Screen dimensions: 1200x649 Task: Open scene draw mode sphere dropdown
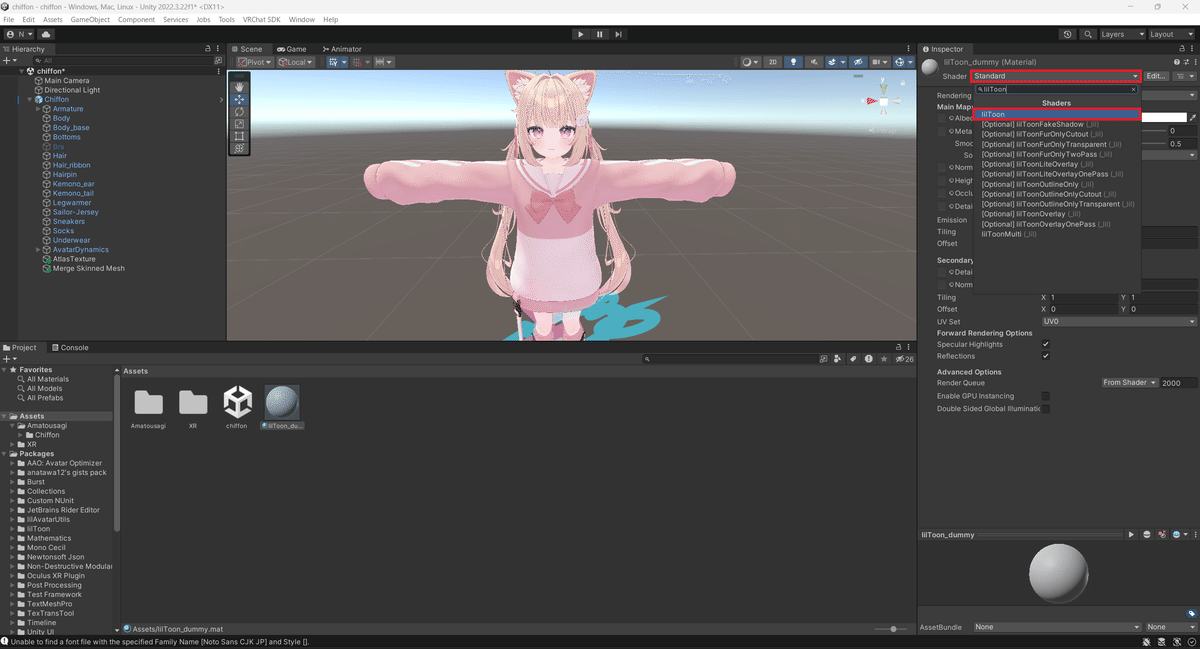pos(749,62)
